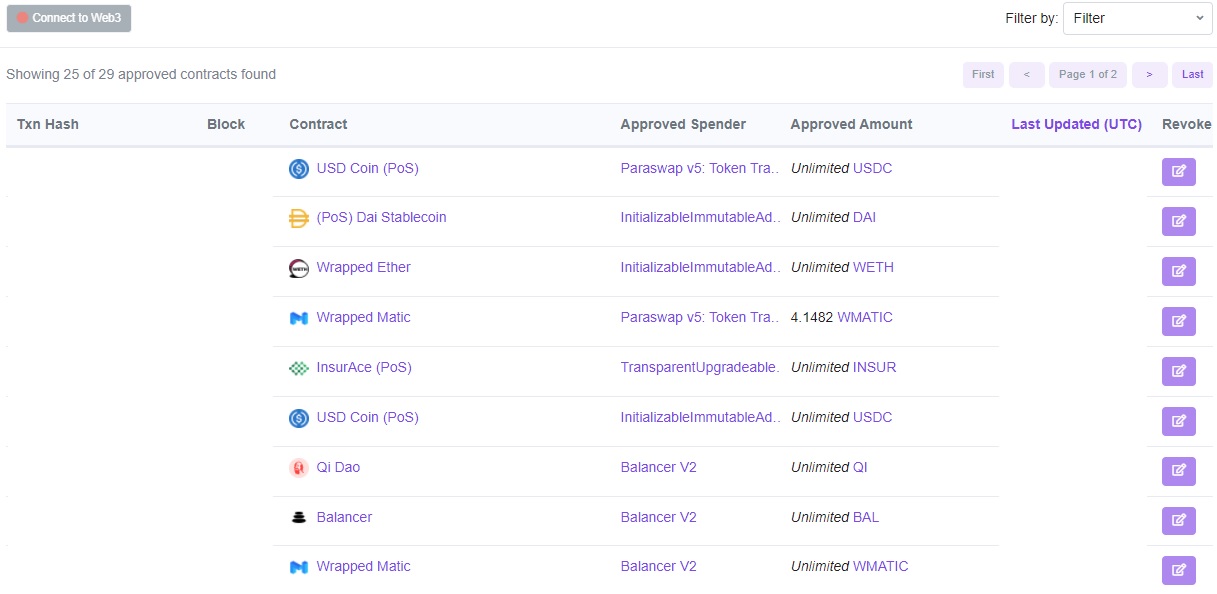Screen dimensions: 1217x594
Task: Click the BAL token amount link
Action: [x=866, y=517]
